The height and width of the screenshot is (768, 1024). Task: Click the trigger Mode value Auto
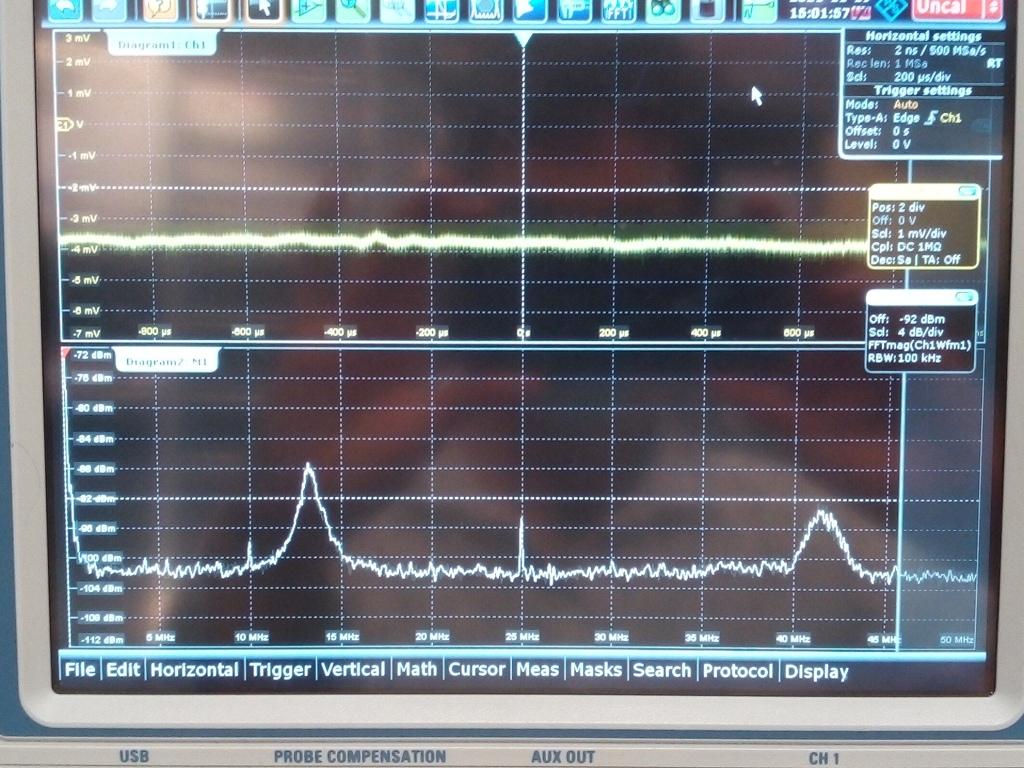906,104
